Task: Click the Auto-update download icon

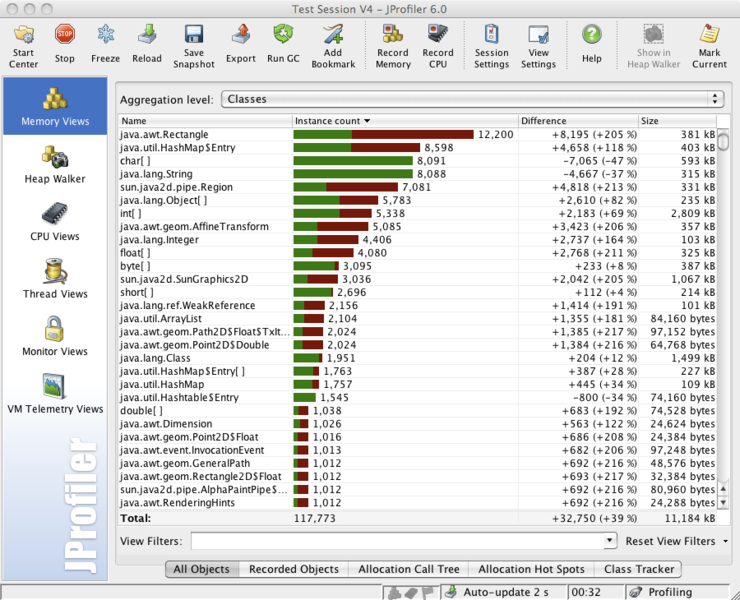Action: (452, 592)
